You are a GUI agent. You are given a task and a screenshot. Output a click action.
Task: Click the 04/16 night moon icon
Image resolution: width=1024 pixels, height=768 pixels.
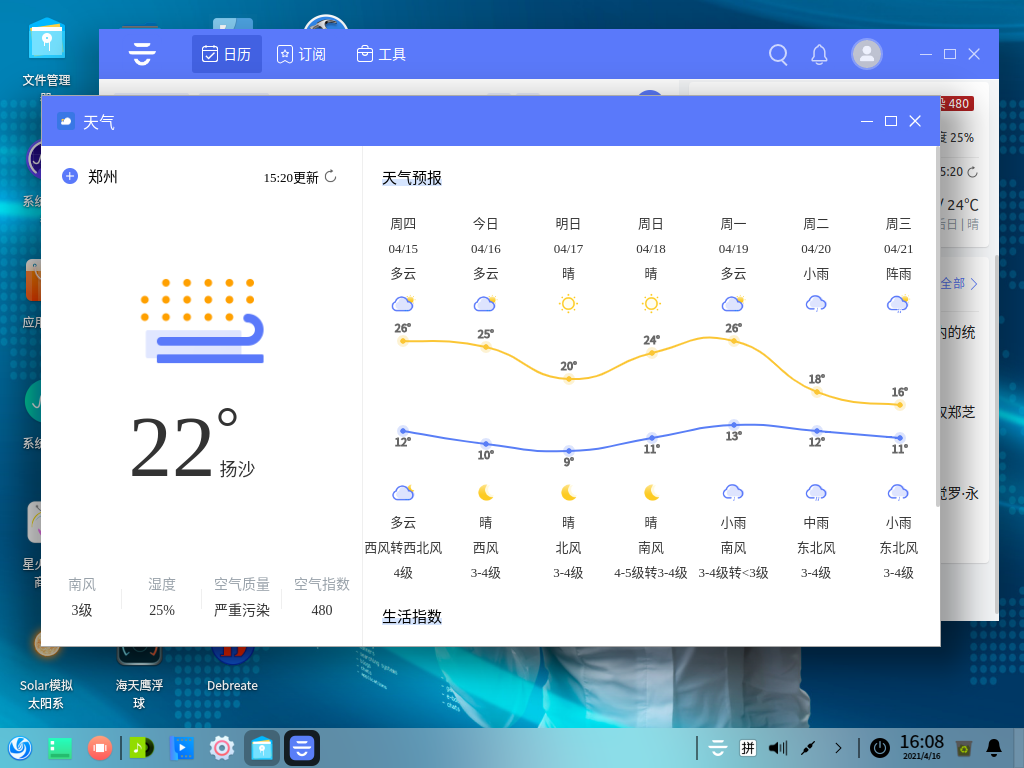[x=485, y=492]
